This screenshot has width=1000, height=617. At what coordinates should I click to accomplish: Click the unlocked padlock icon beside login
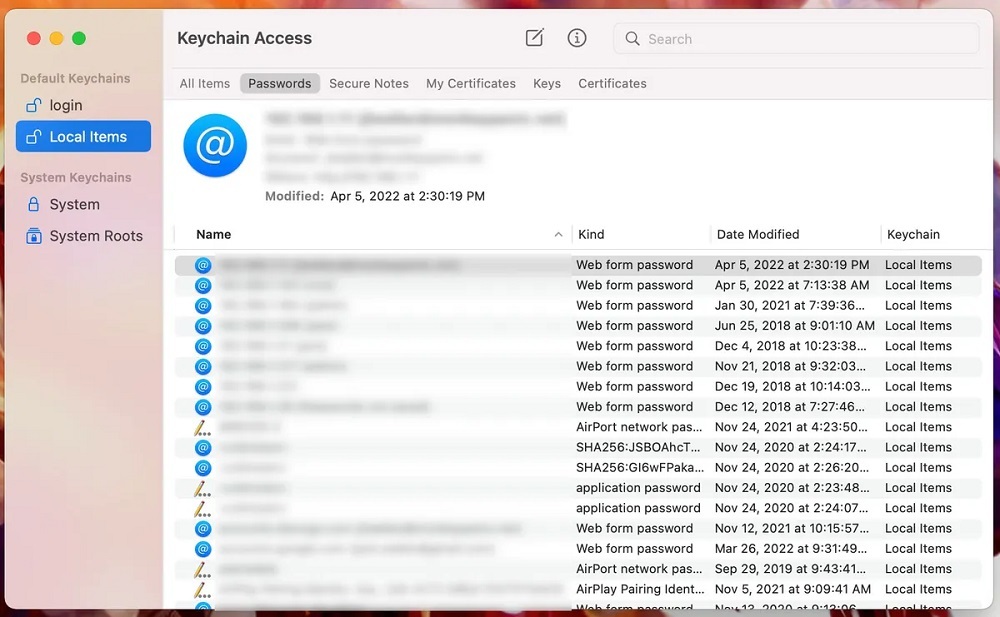coord(34,105)
